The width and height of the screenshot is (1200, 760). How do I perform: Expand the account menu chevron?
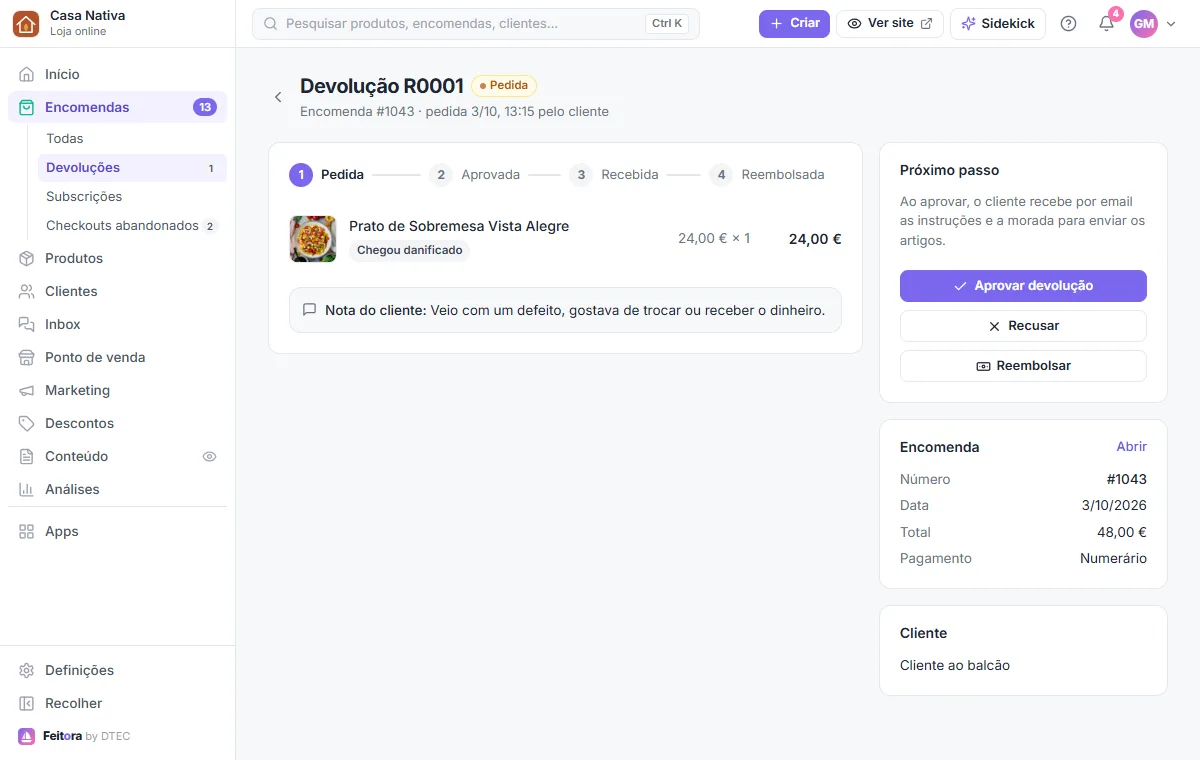1171,24
